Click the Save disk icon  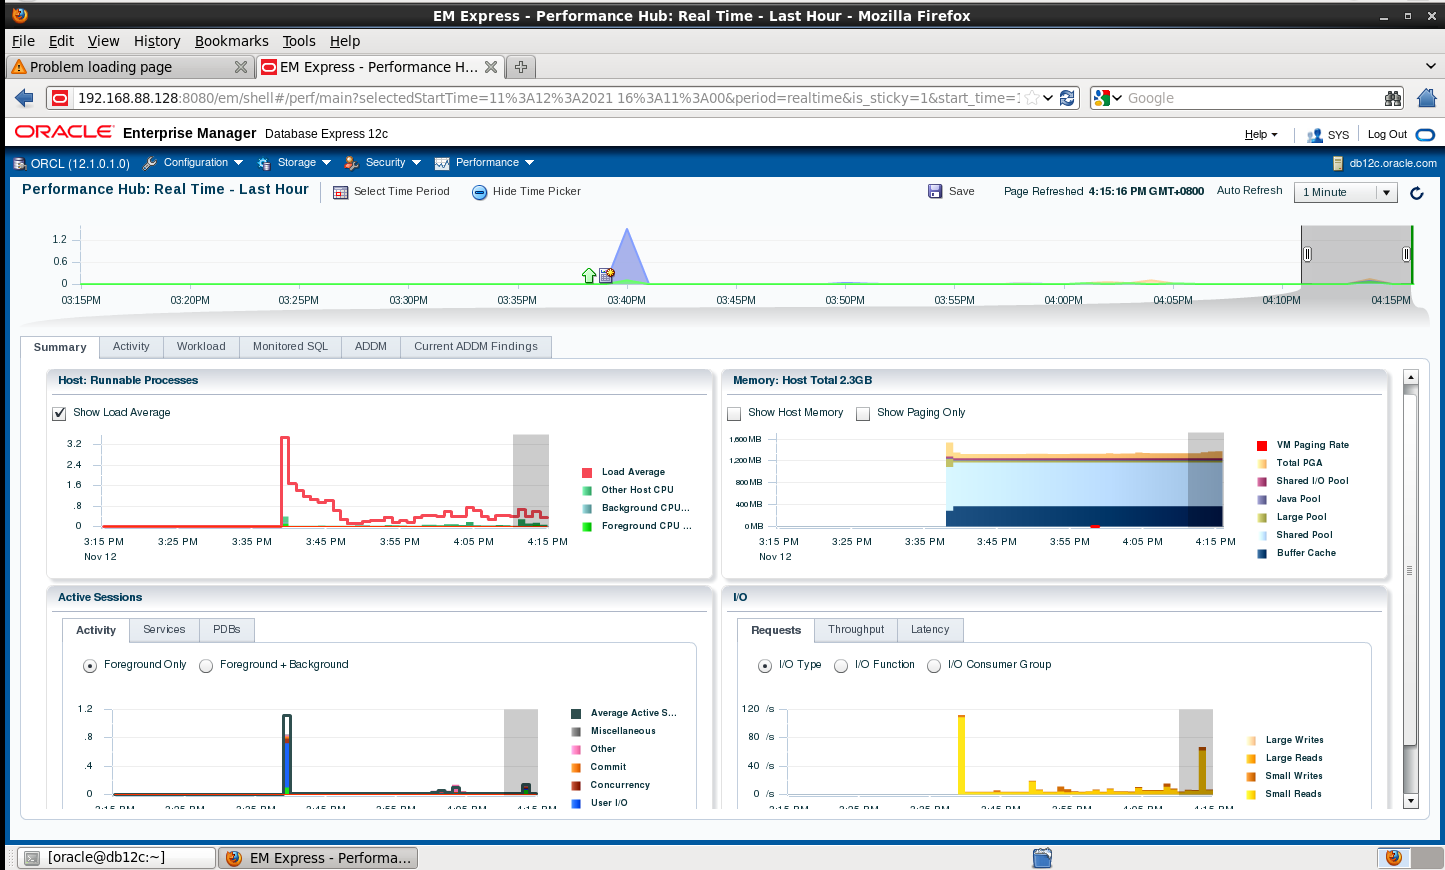(x=935, y=191)
